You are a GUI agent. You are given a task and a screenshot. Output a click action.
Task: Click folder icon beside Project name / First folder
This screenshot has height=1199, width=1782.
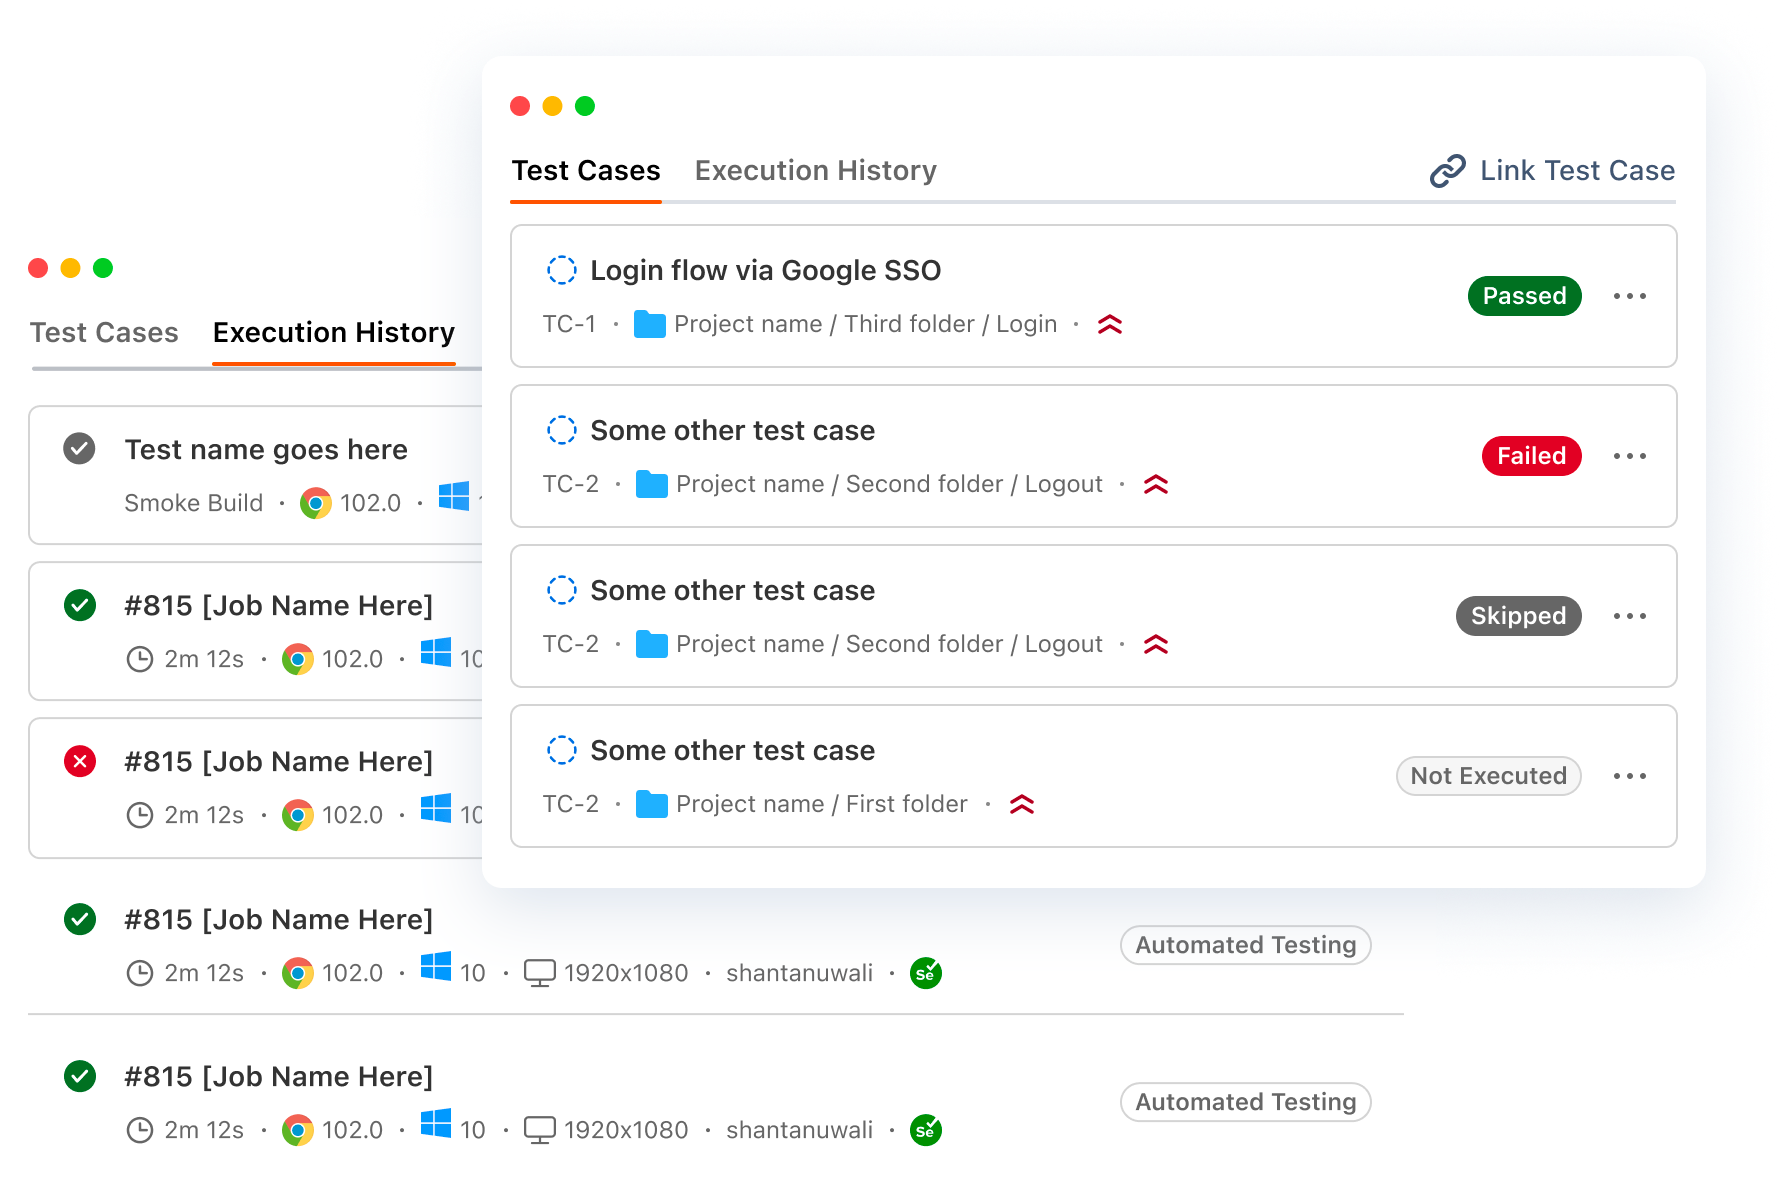click(x=652, y=805)
